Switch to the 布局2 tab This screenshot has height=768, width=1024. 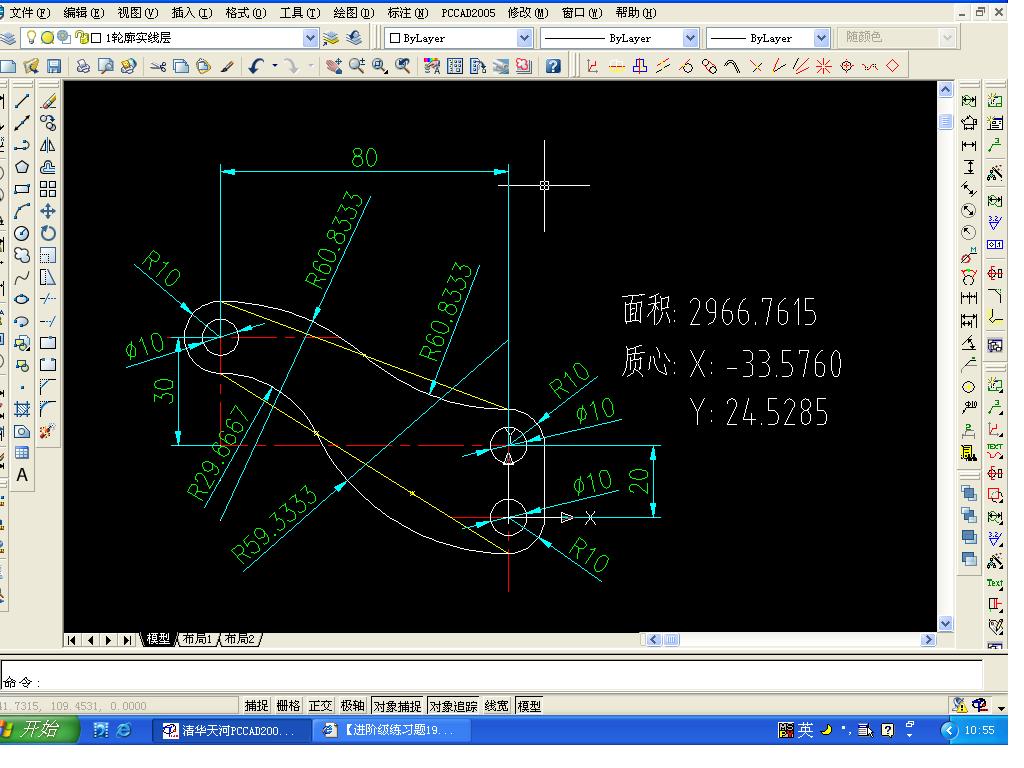coord(240,639)
